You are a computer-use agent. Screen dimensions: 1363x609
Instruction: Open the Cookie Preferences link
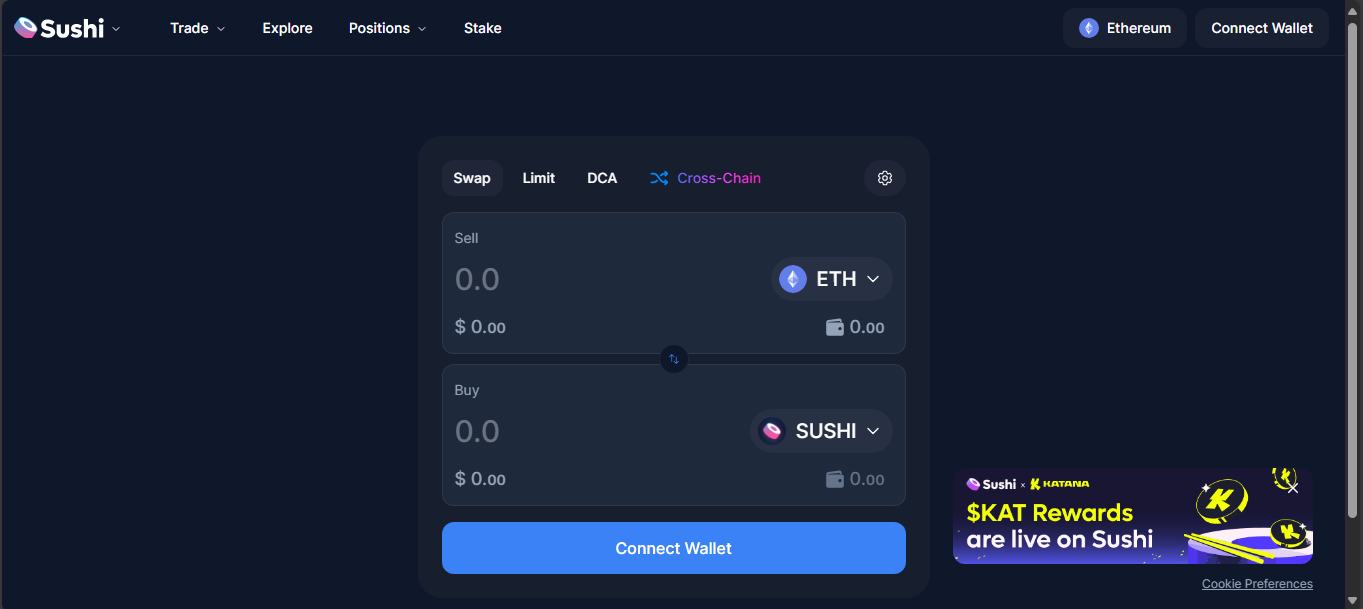[x=1257, y=584]
